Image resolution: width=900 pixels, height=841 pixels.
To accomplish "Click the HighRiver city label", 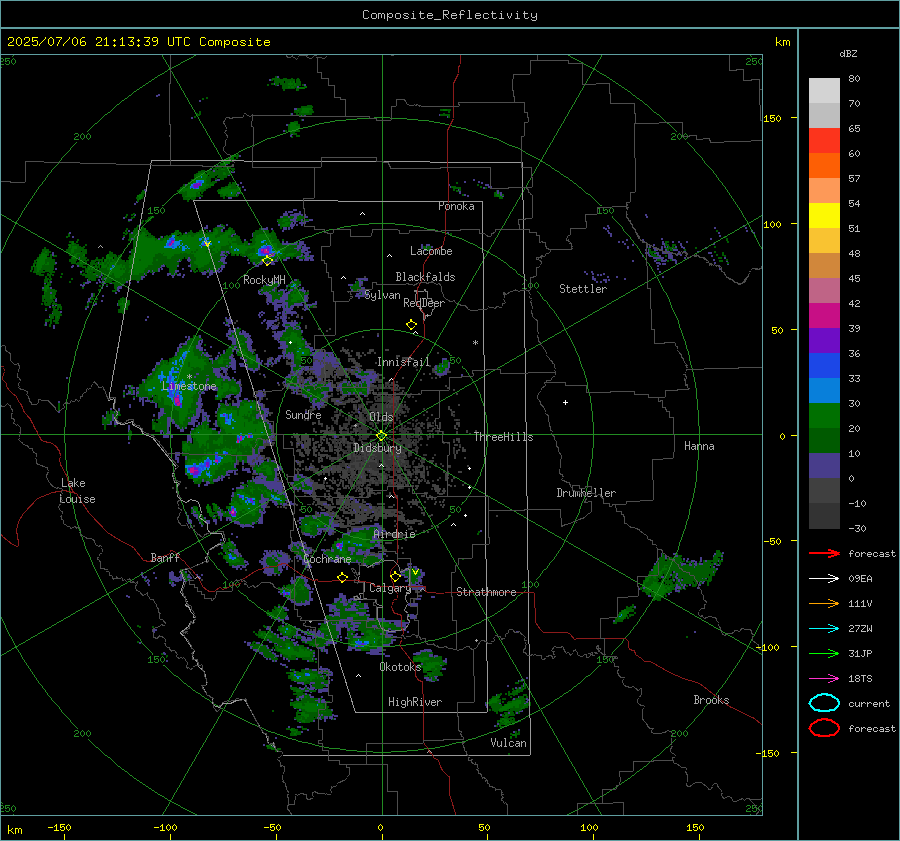I will click(x=415, y=702).
